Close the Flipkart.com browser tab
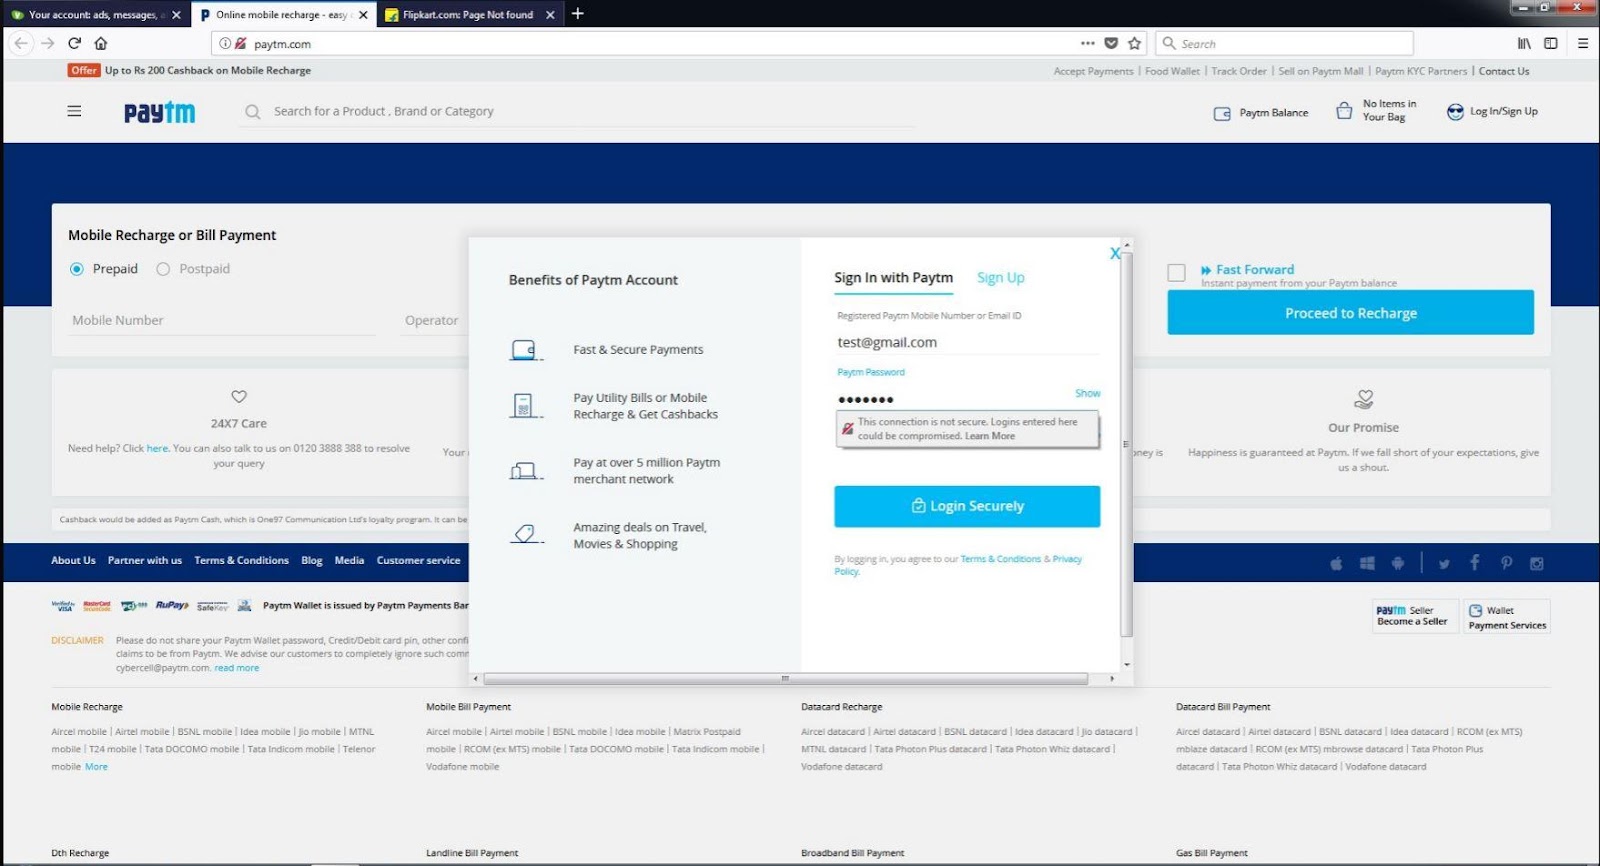The width and height of the screenshot is (1600, 866). 550,15
